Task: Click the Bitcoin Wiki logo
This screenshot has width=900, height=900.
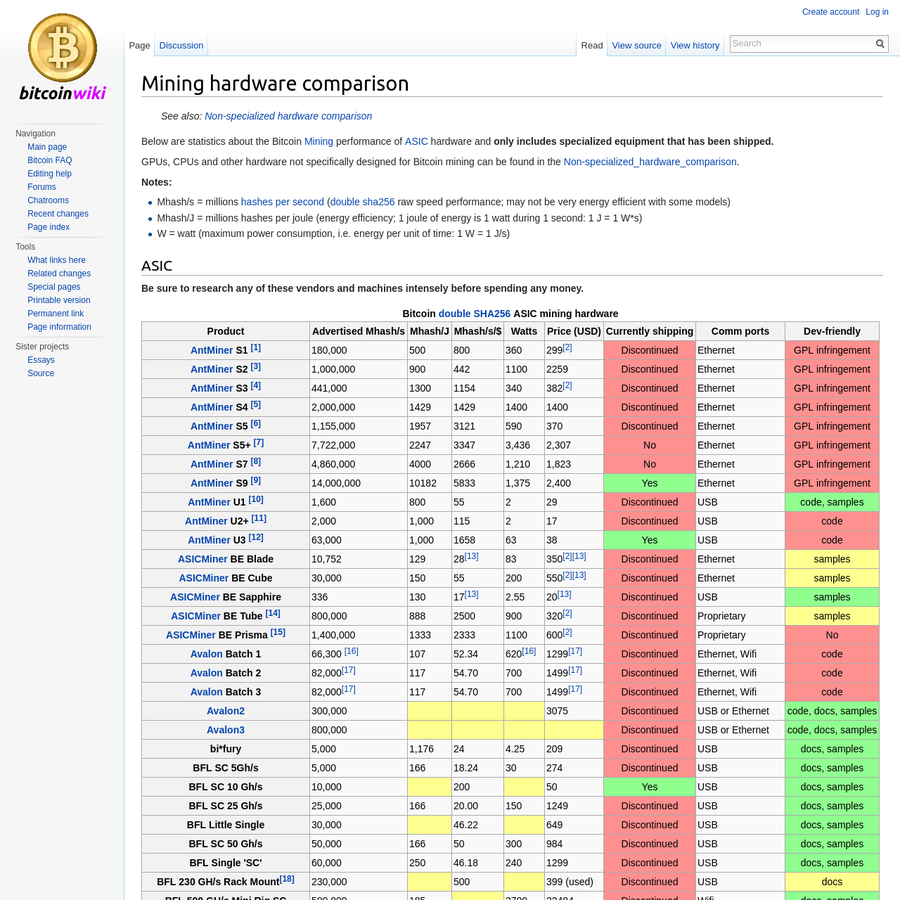Action: point(62,57)
